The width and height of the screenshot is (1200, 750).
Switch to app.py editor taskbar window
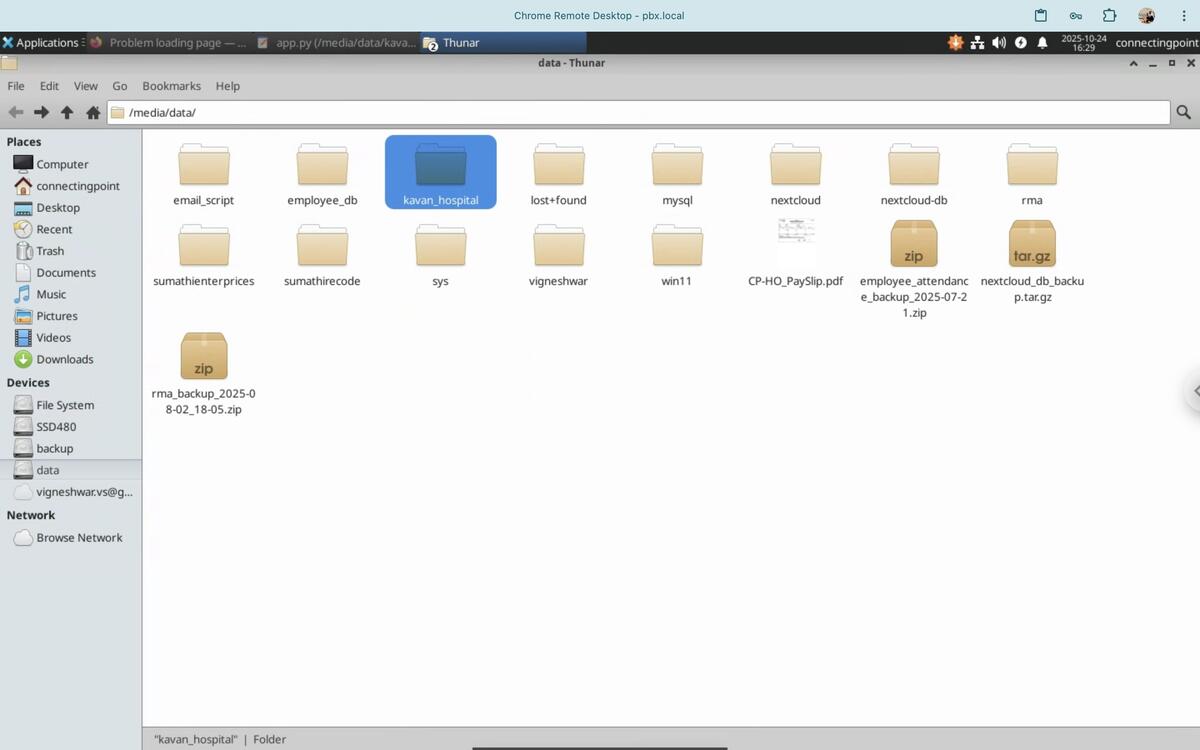pos(335,43)
